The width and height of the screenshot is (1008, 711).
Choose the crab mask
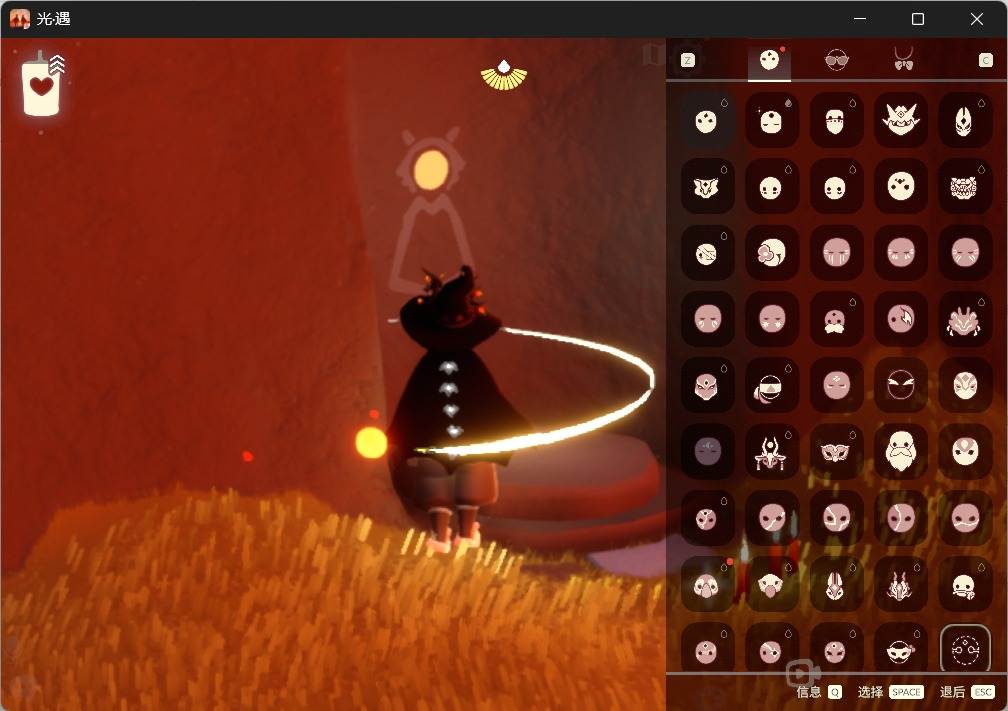click(965, 319)
